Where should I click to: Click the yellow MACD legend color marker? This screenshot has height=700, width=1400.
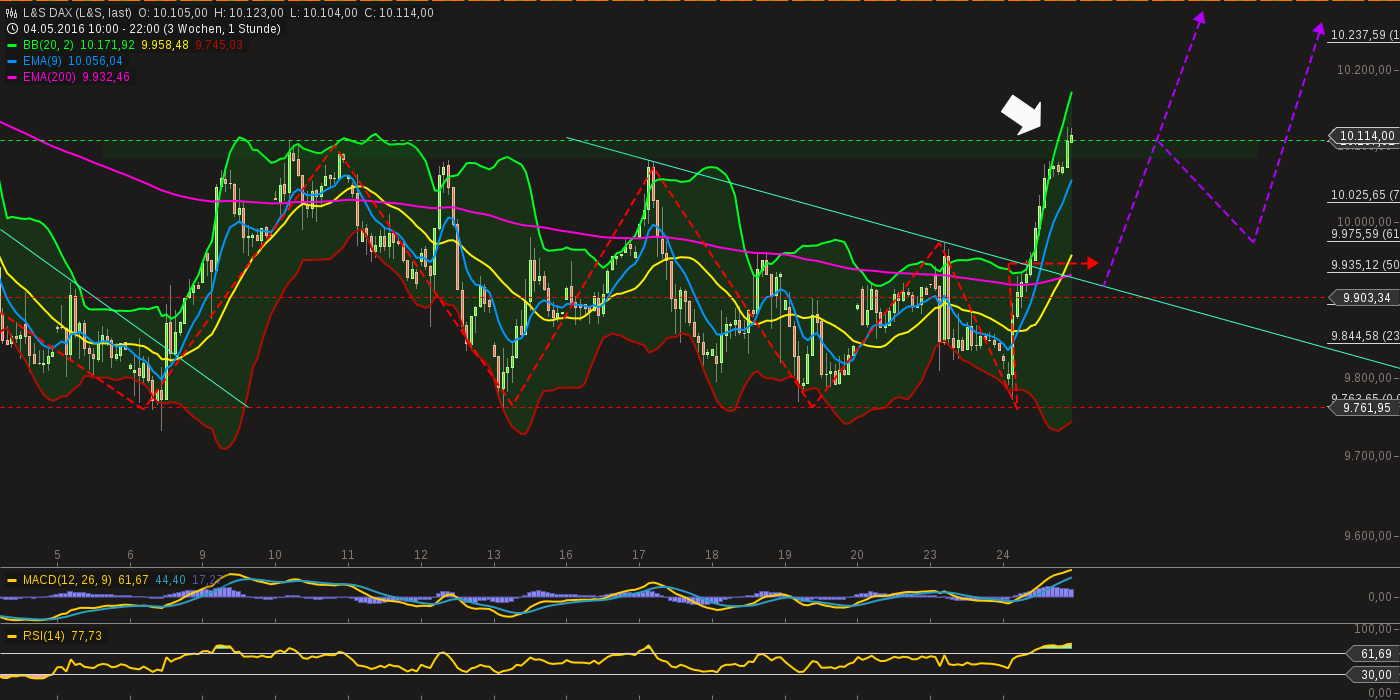coord(12,580)
